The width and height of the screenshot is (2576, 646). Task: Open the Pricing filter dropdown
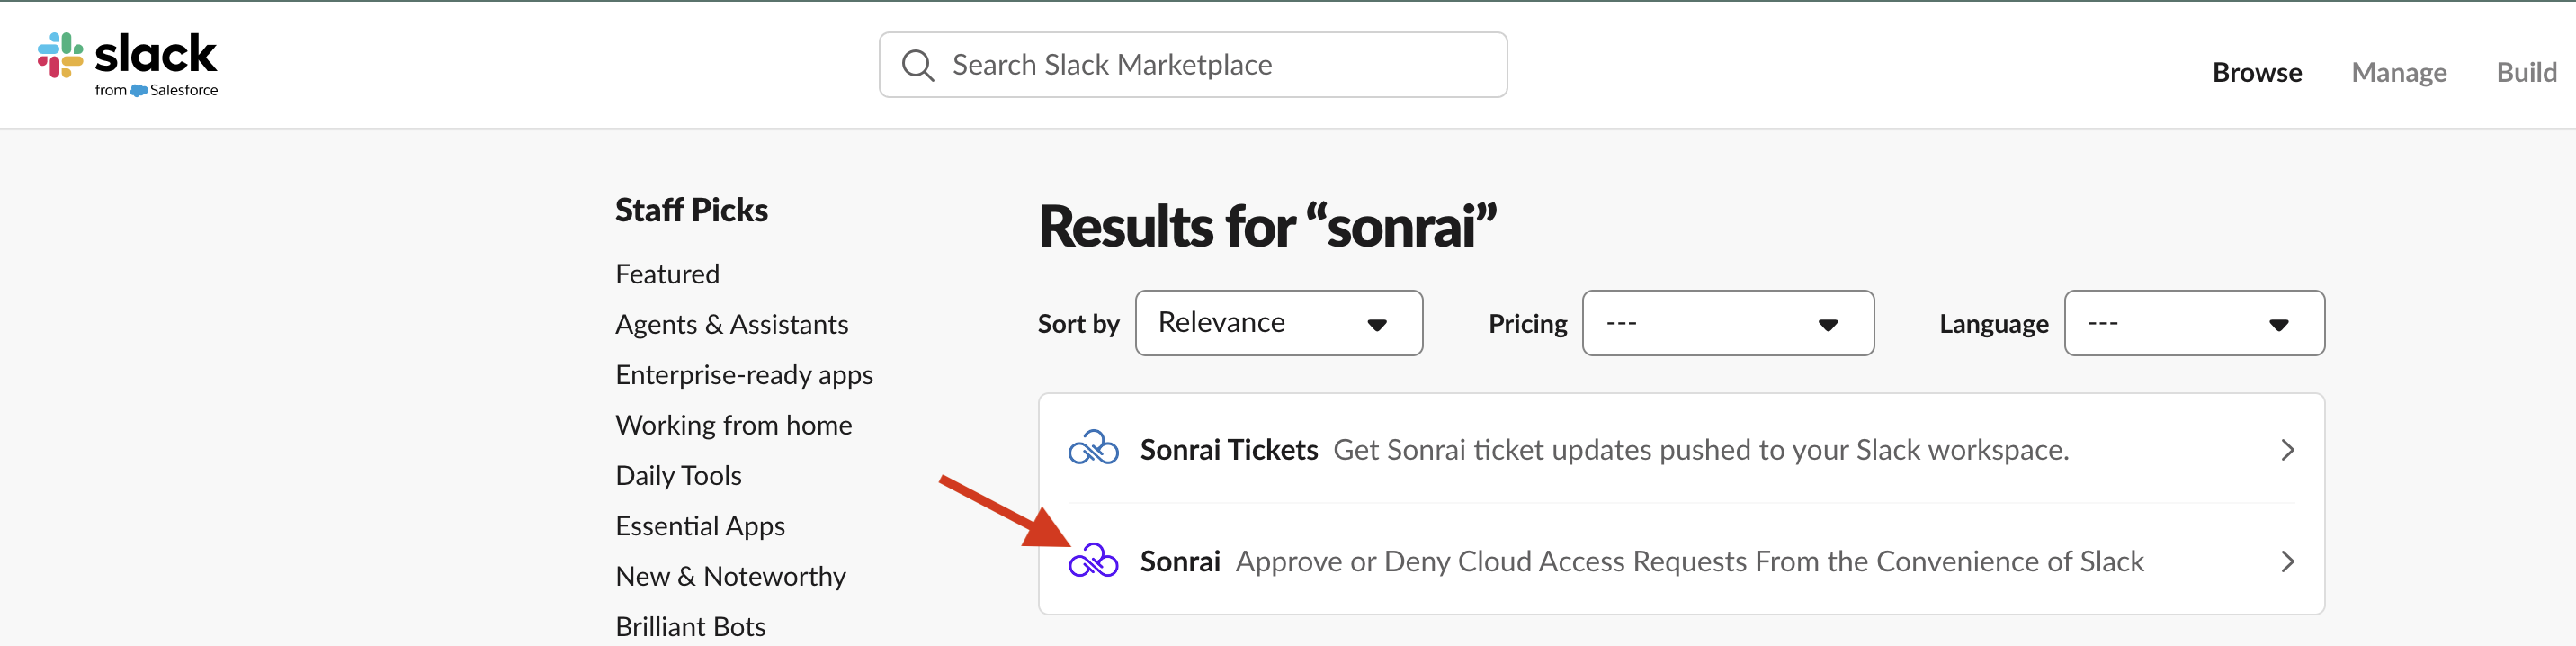[x=1727, y=323]
